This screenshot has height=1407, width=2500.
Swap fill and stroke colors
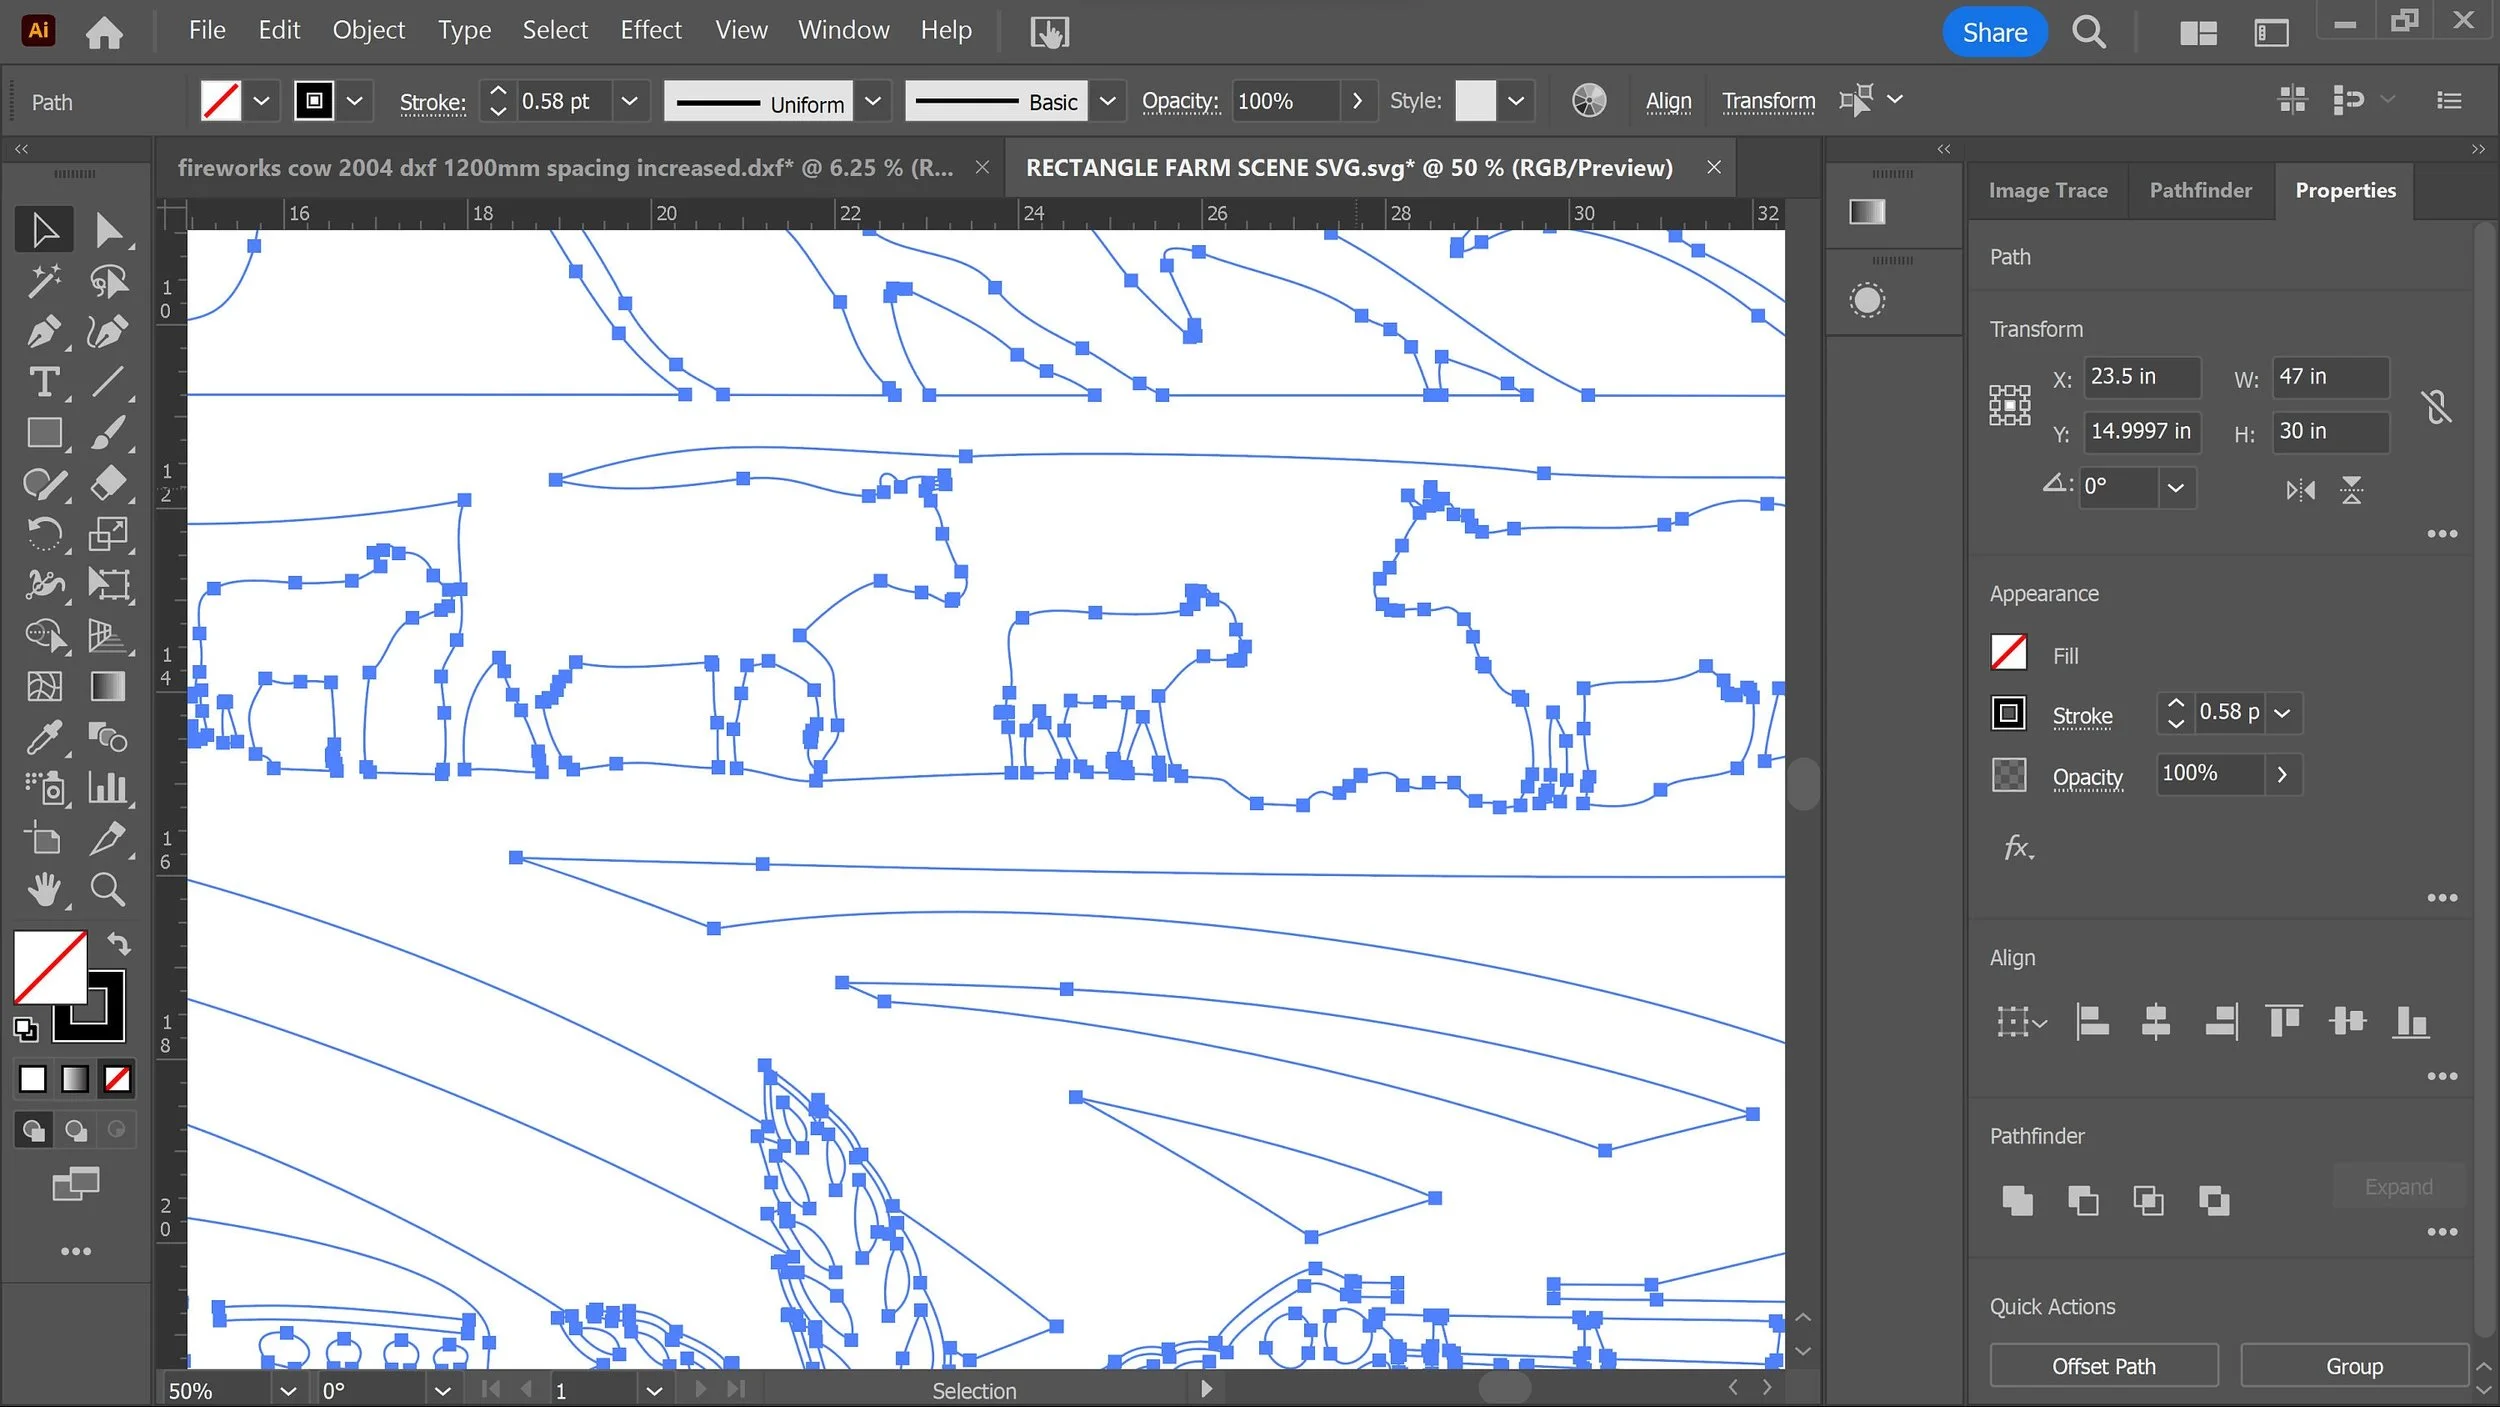[x=119, y=943]
